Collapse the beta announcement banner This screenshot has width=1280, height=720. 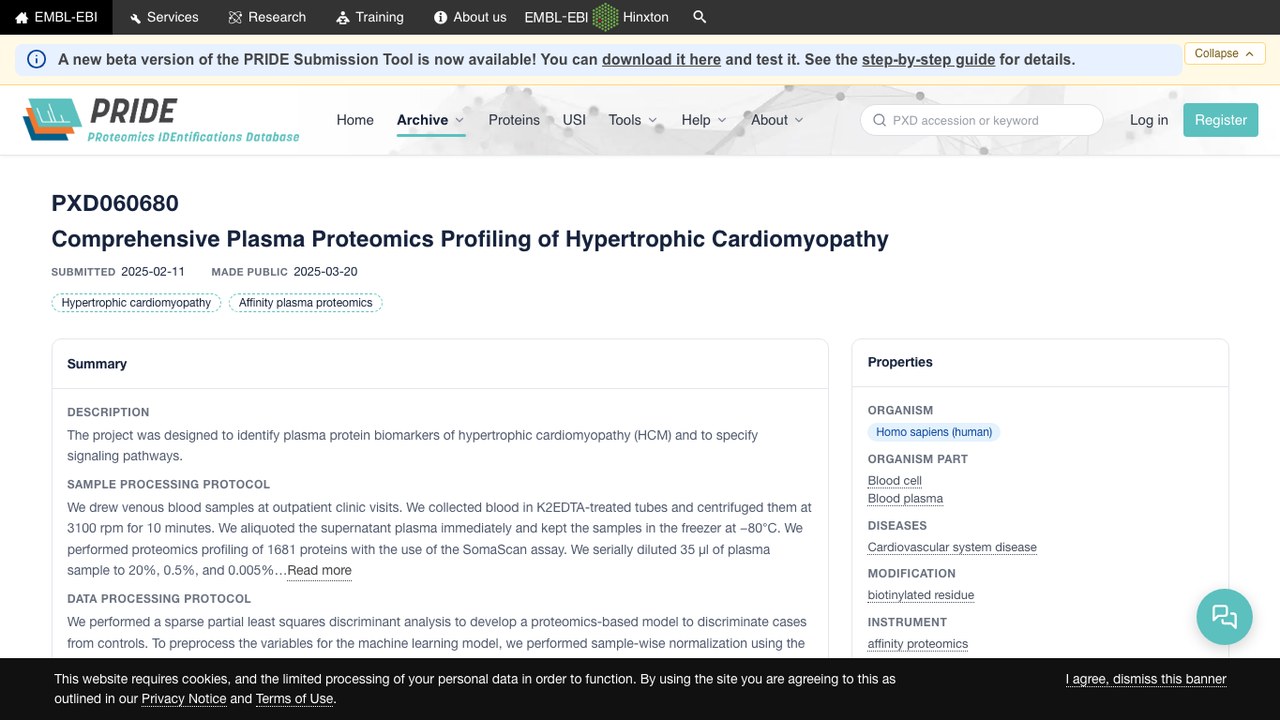click(1225, 53)
